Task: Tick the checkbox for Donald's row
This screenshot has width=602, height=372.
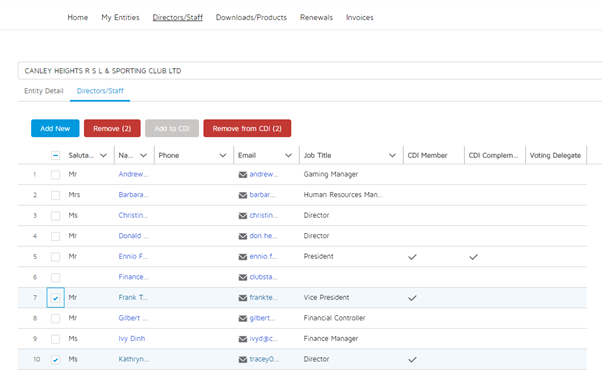Action: coord(55,236)
